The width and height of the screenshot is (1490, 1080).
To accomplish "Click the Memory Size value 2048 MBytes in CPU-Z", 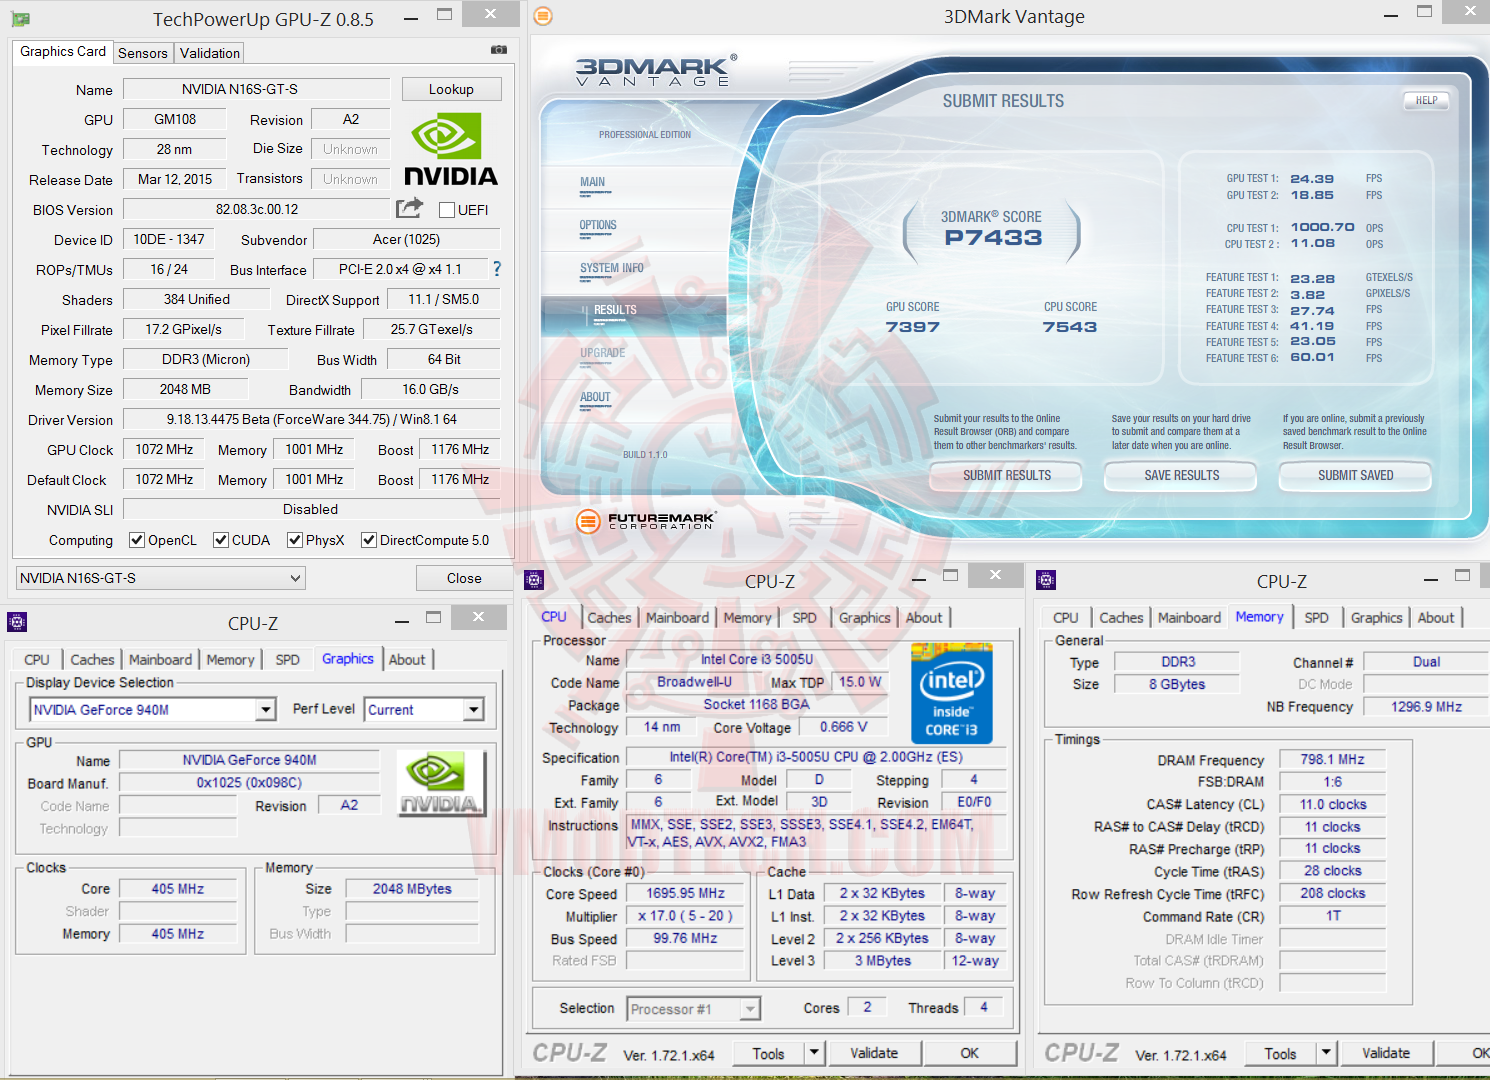I will pyautogui.click(x=412, y=888).
